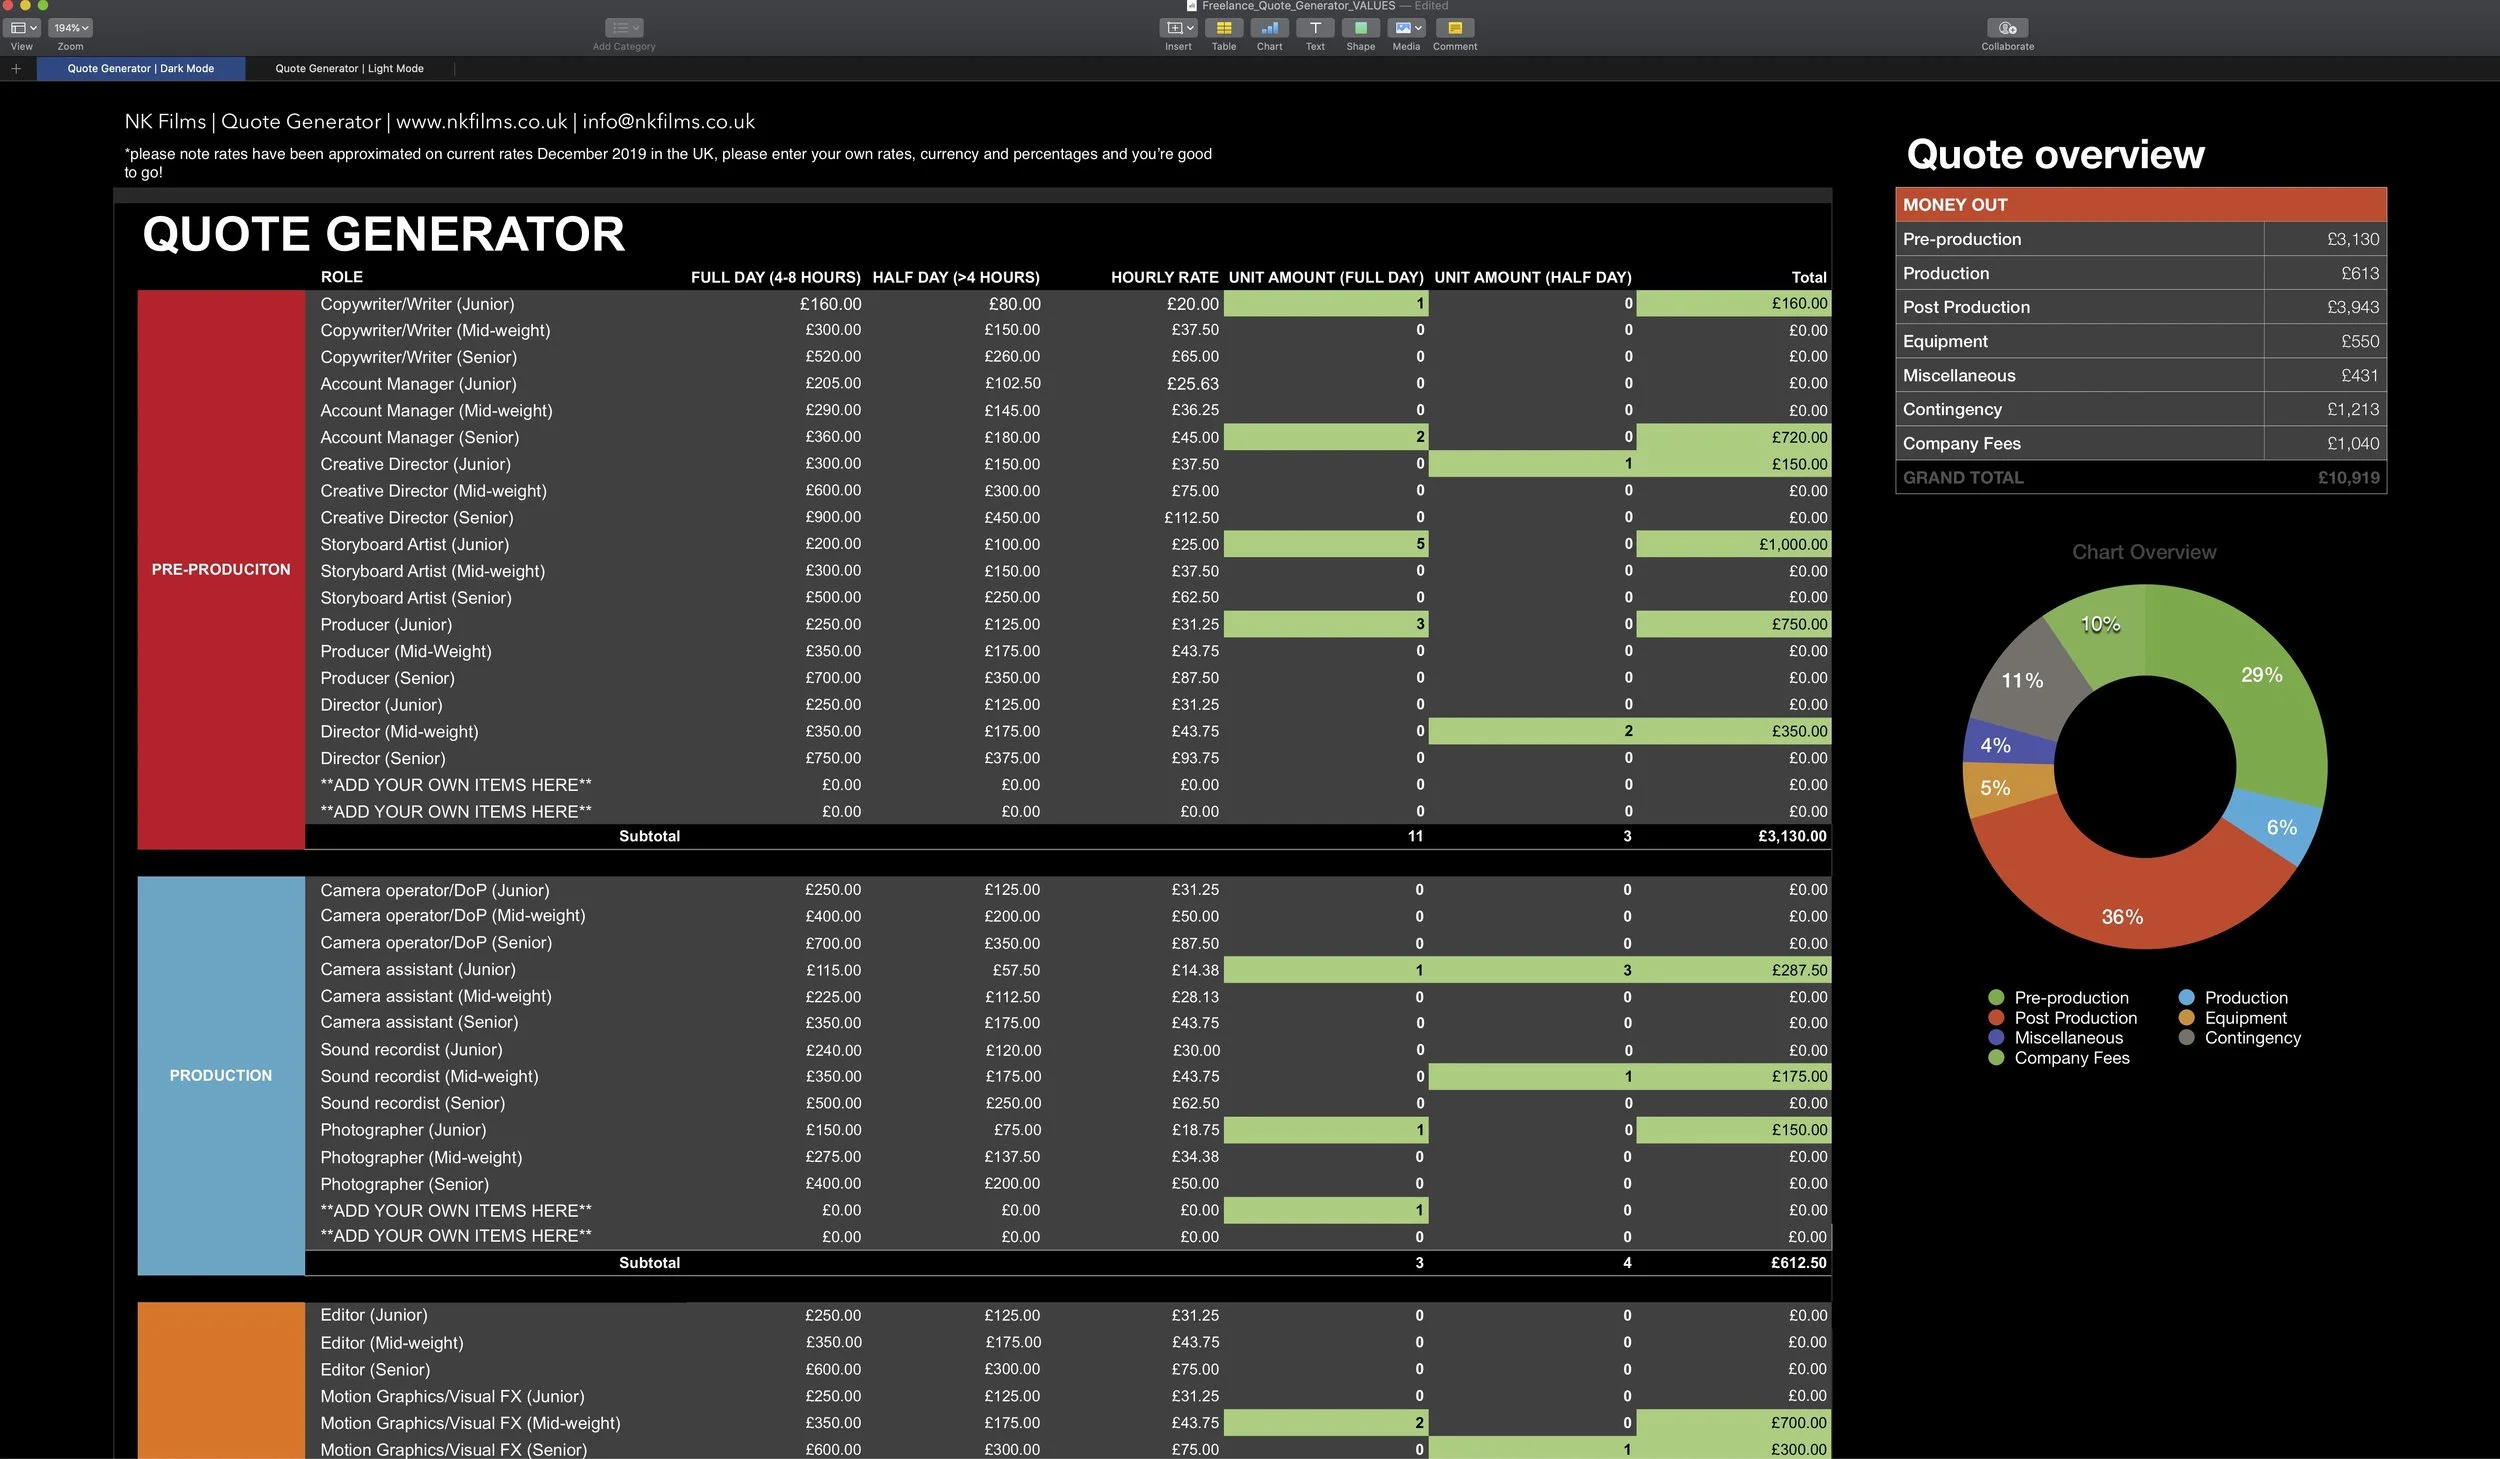Click the View panel icon

(16, 28)
